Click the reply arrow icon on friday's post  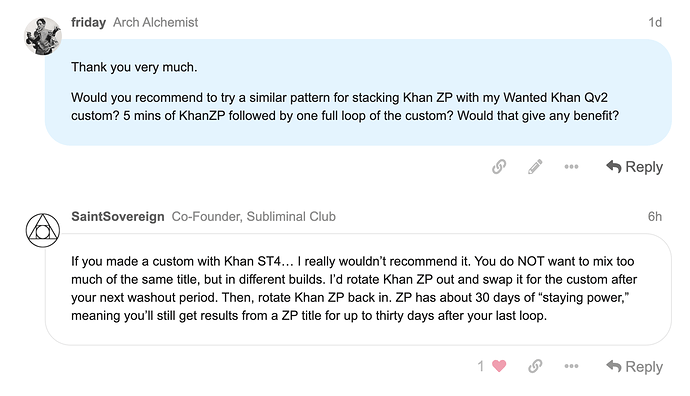pyautogui.click(x=613, y=167)
